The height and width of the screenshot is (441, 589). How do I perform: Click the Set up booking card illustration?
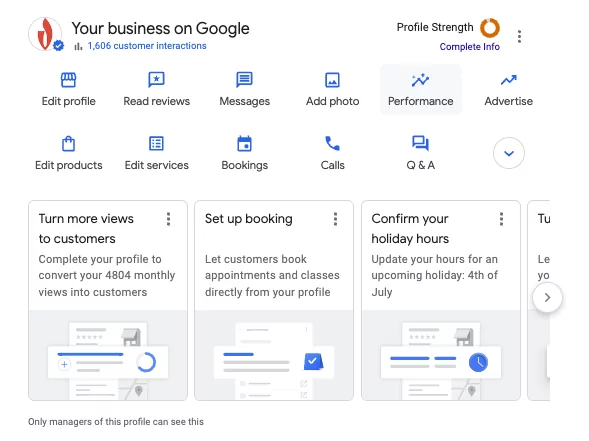point(274,355)
